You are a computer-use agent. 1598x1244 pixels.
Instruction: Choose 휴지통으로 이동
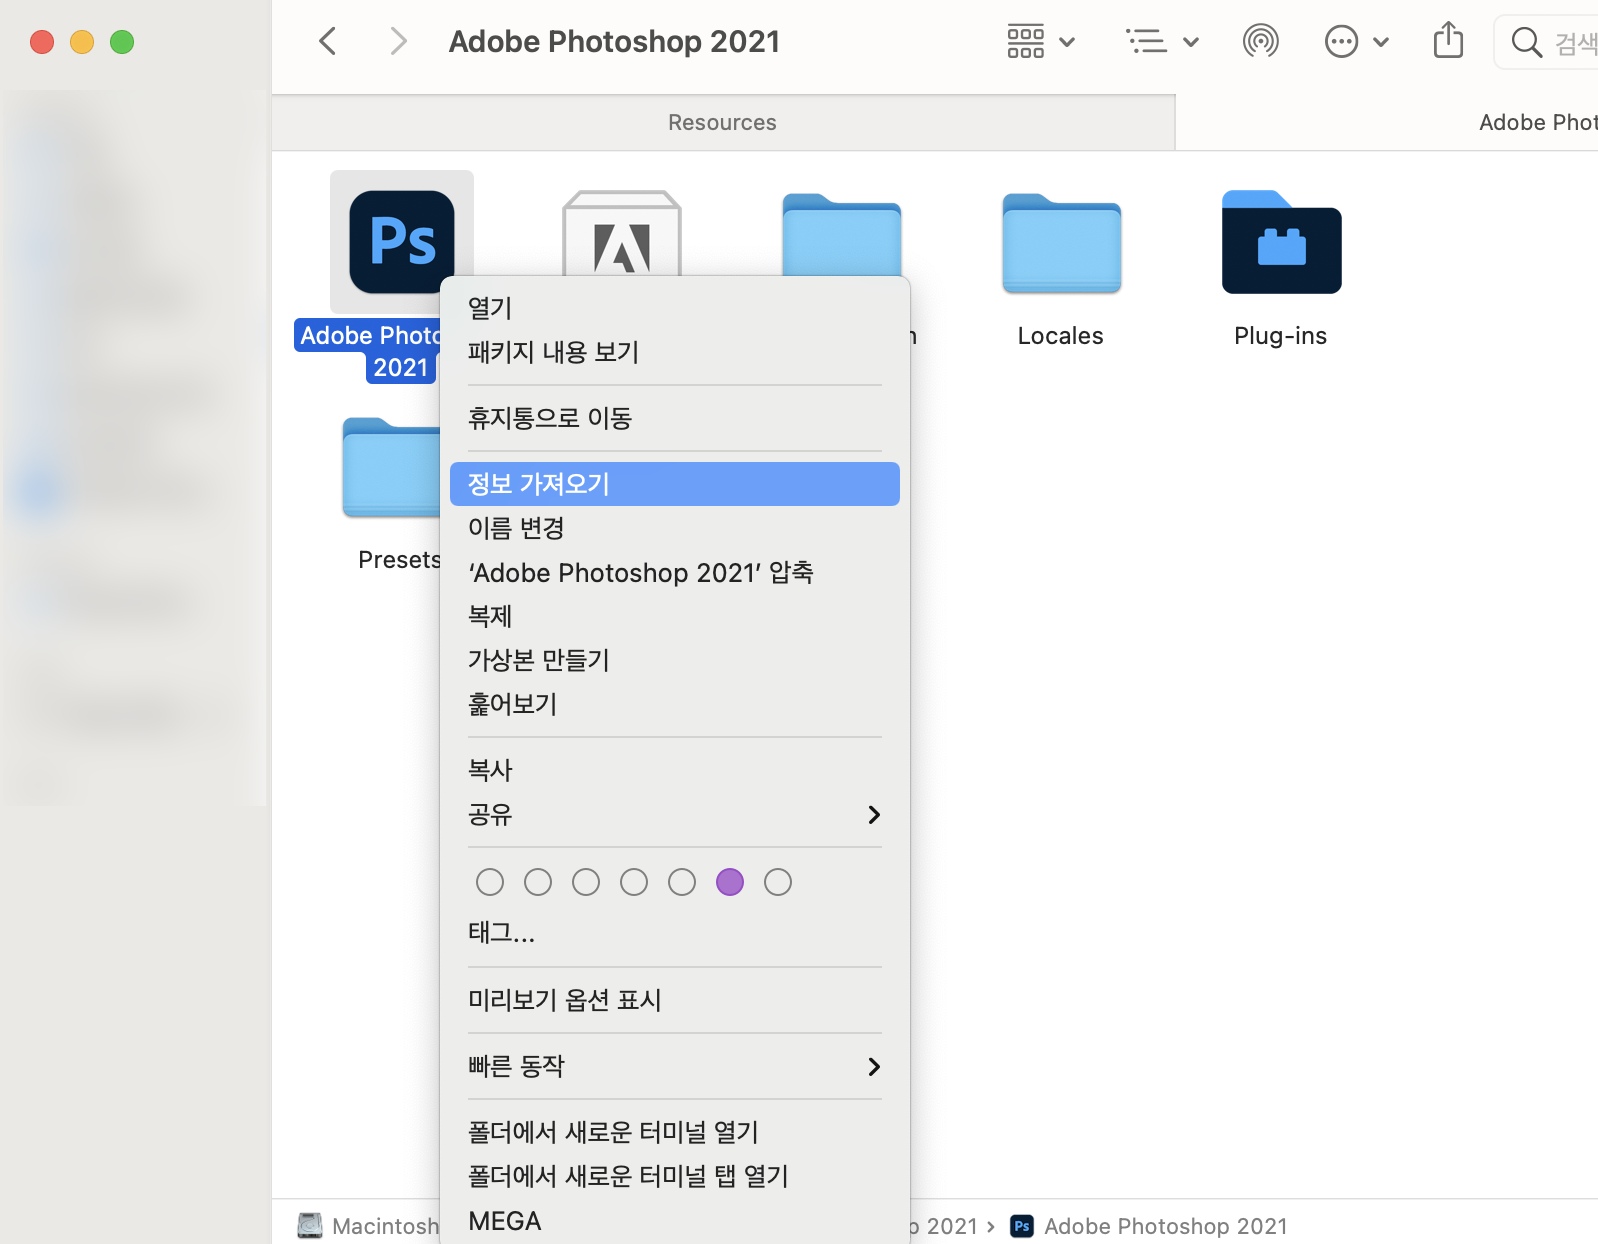[x=675, y=418]
